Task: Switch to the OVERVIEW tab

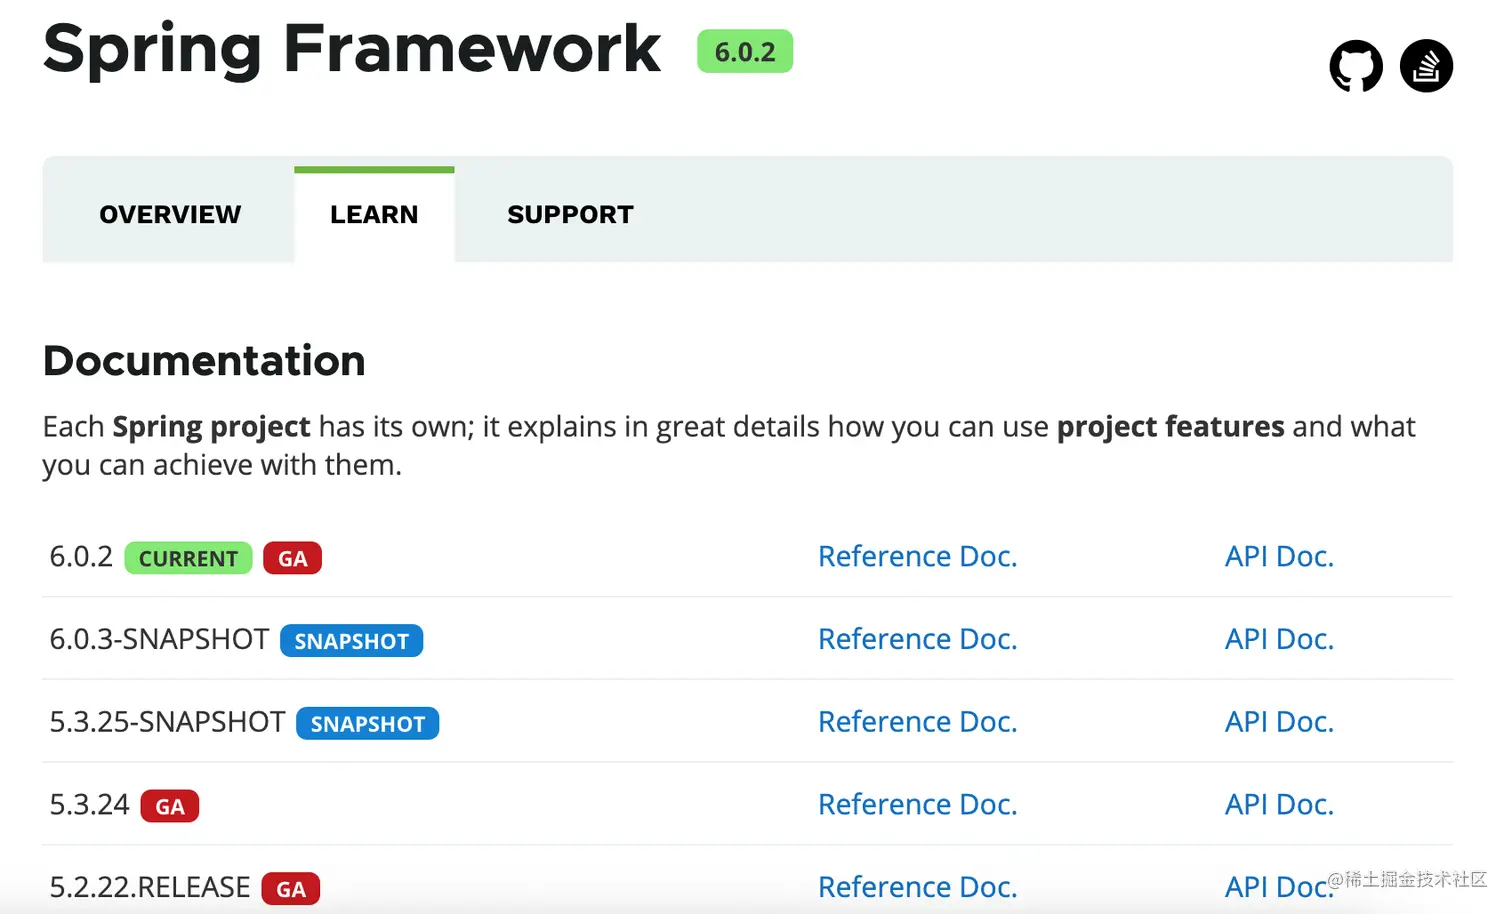Action: [169, 213]
